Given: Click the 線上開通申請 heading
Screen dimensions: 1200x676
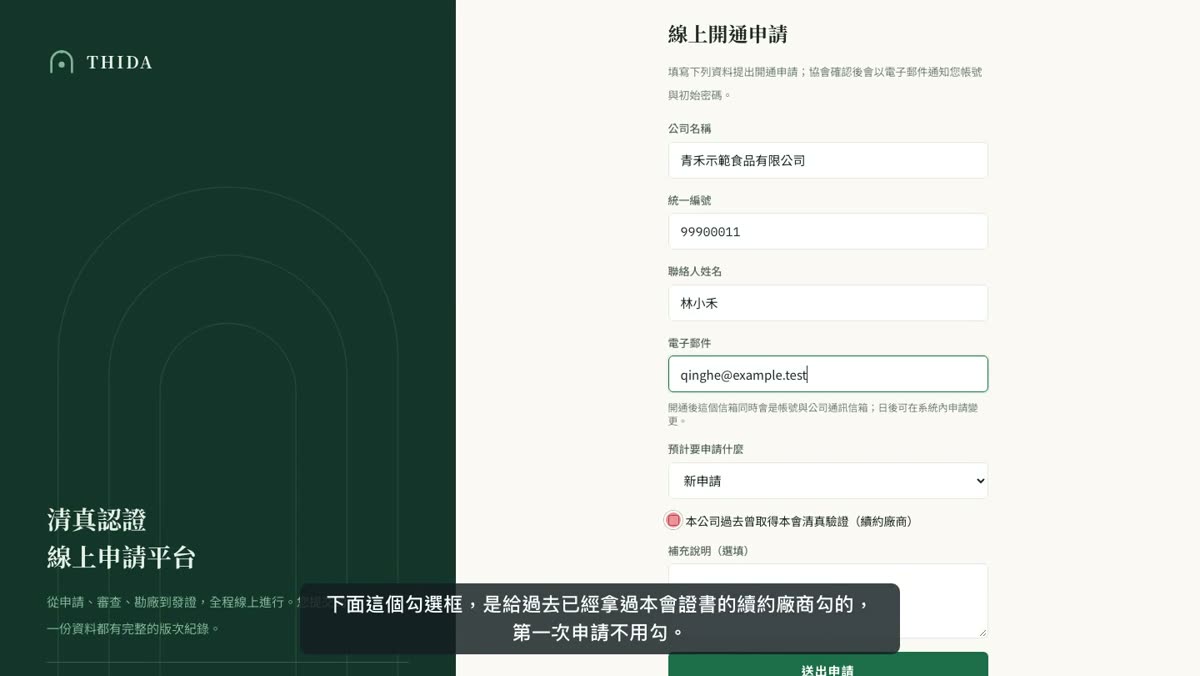Looking at the screenshot, I should pyautogui.click(x=728, y=34).
